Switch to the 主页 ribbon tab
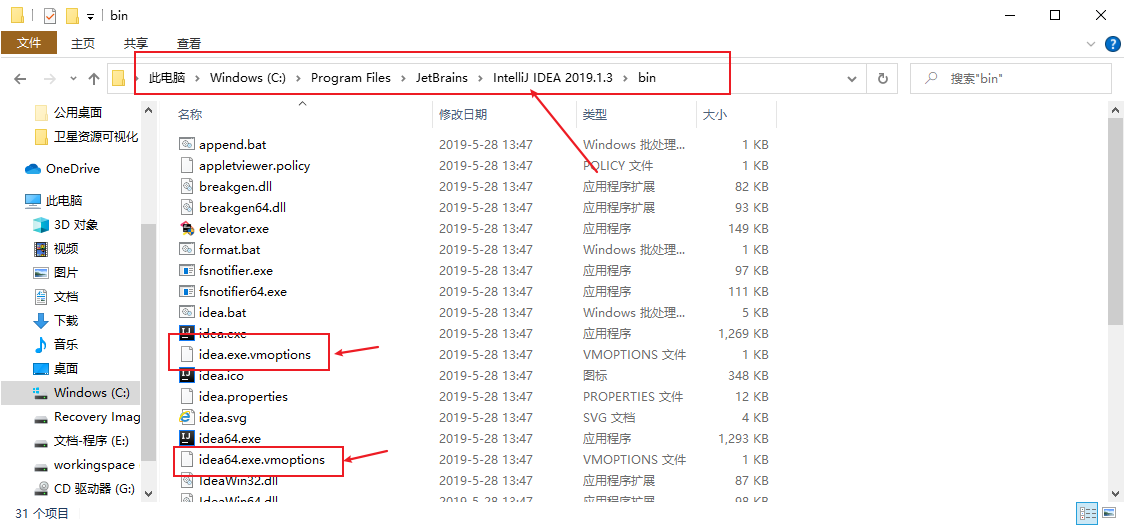The width and height of the screenshot is (1125, 526). coord(83,43)
